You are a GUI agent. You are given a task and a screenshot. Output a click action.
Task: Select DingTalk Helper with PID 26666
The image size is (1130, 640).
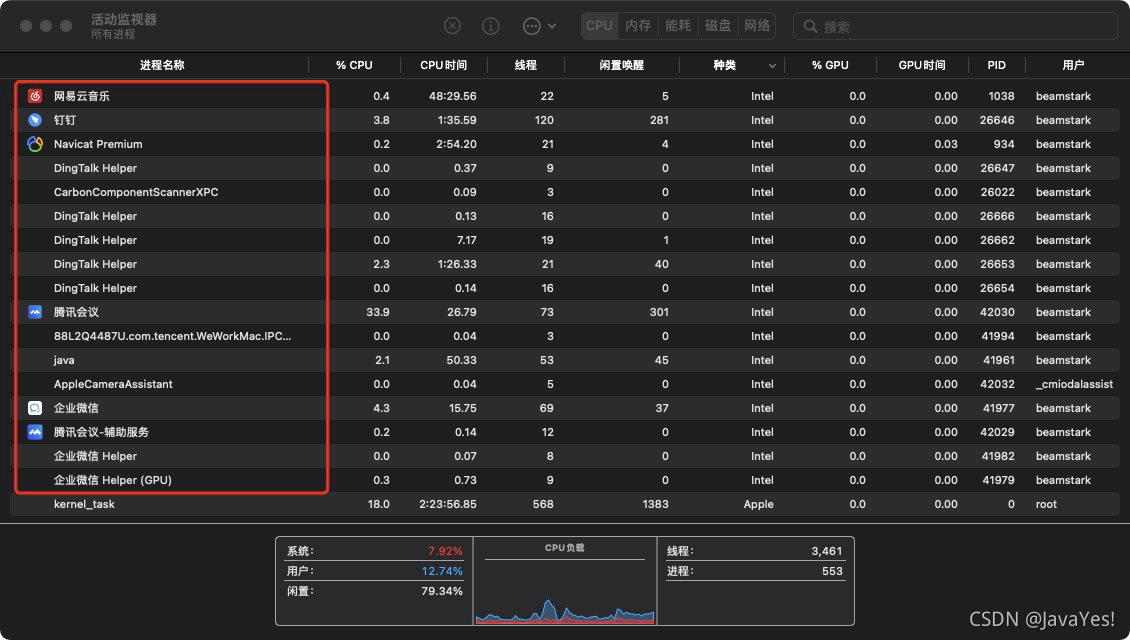95,216
